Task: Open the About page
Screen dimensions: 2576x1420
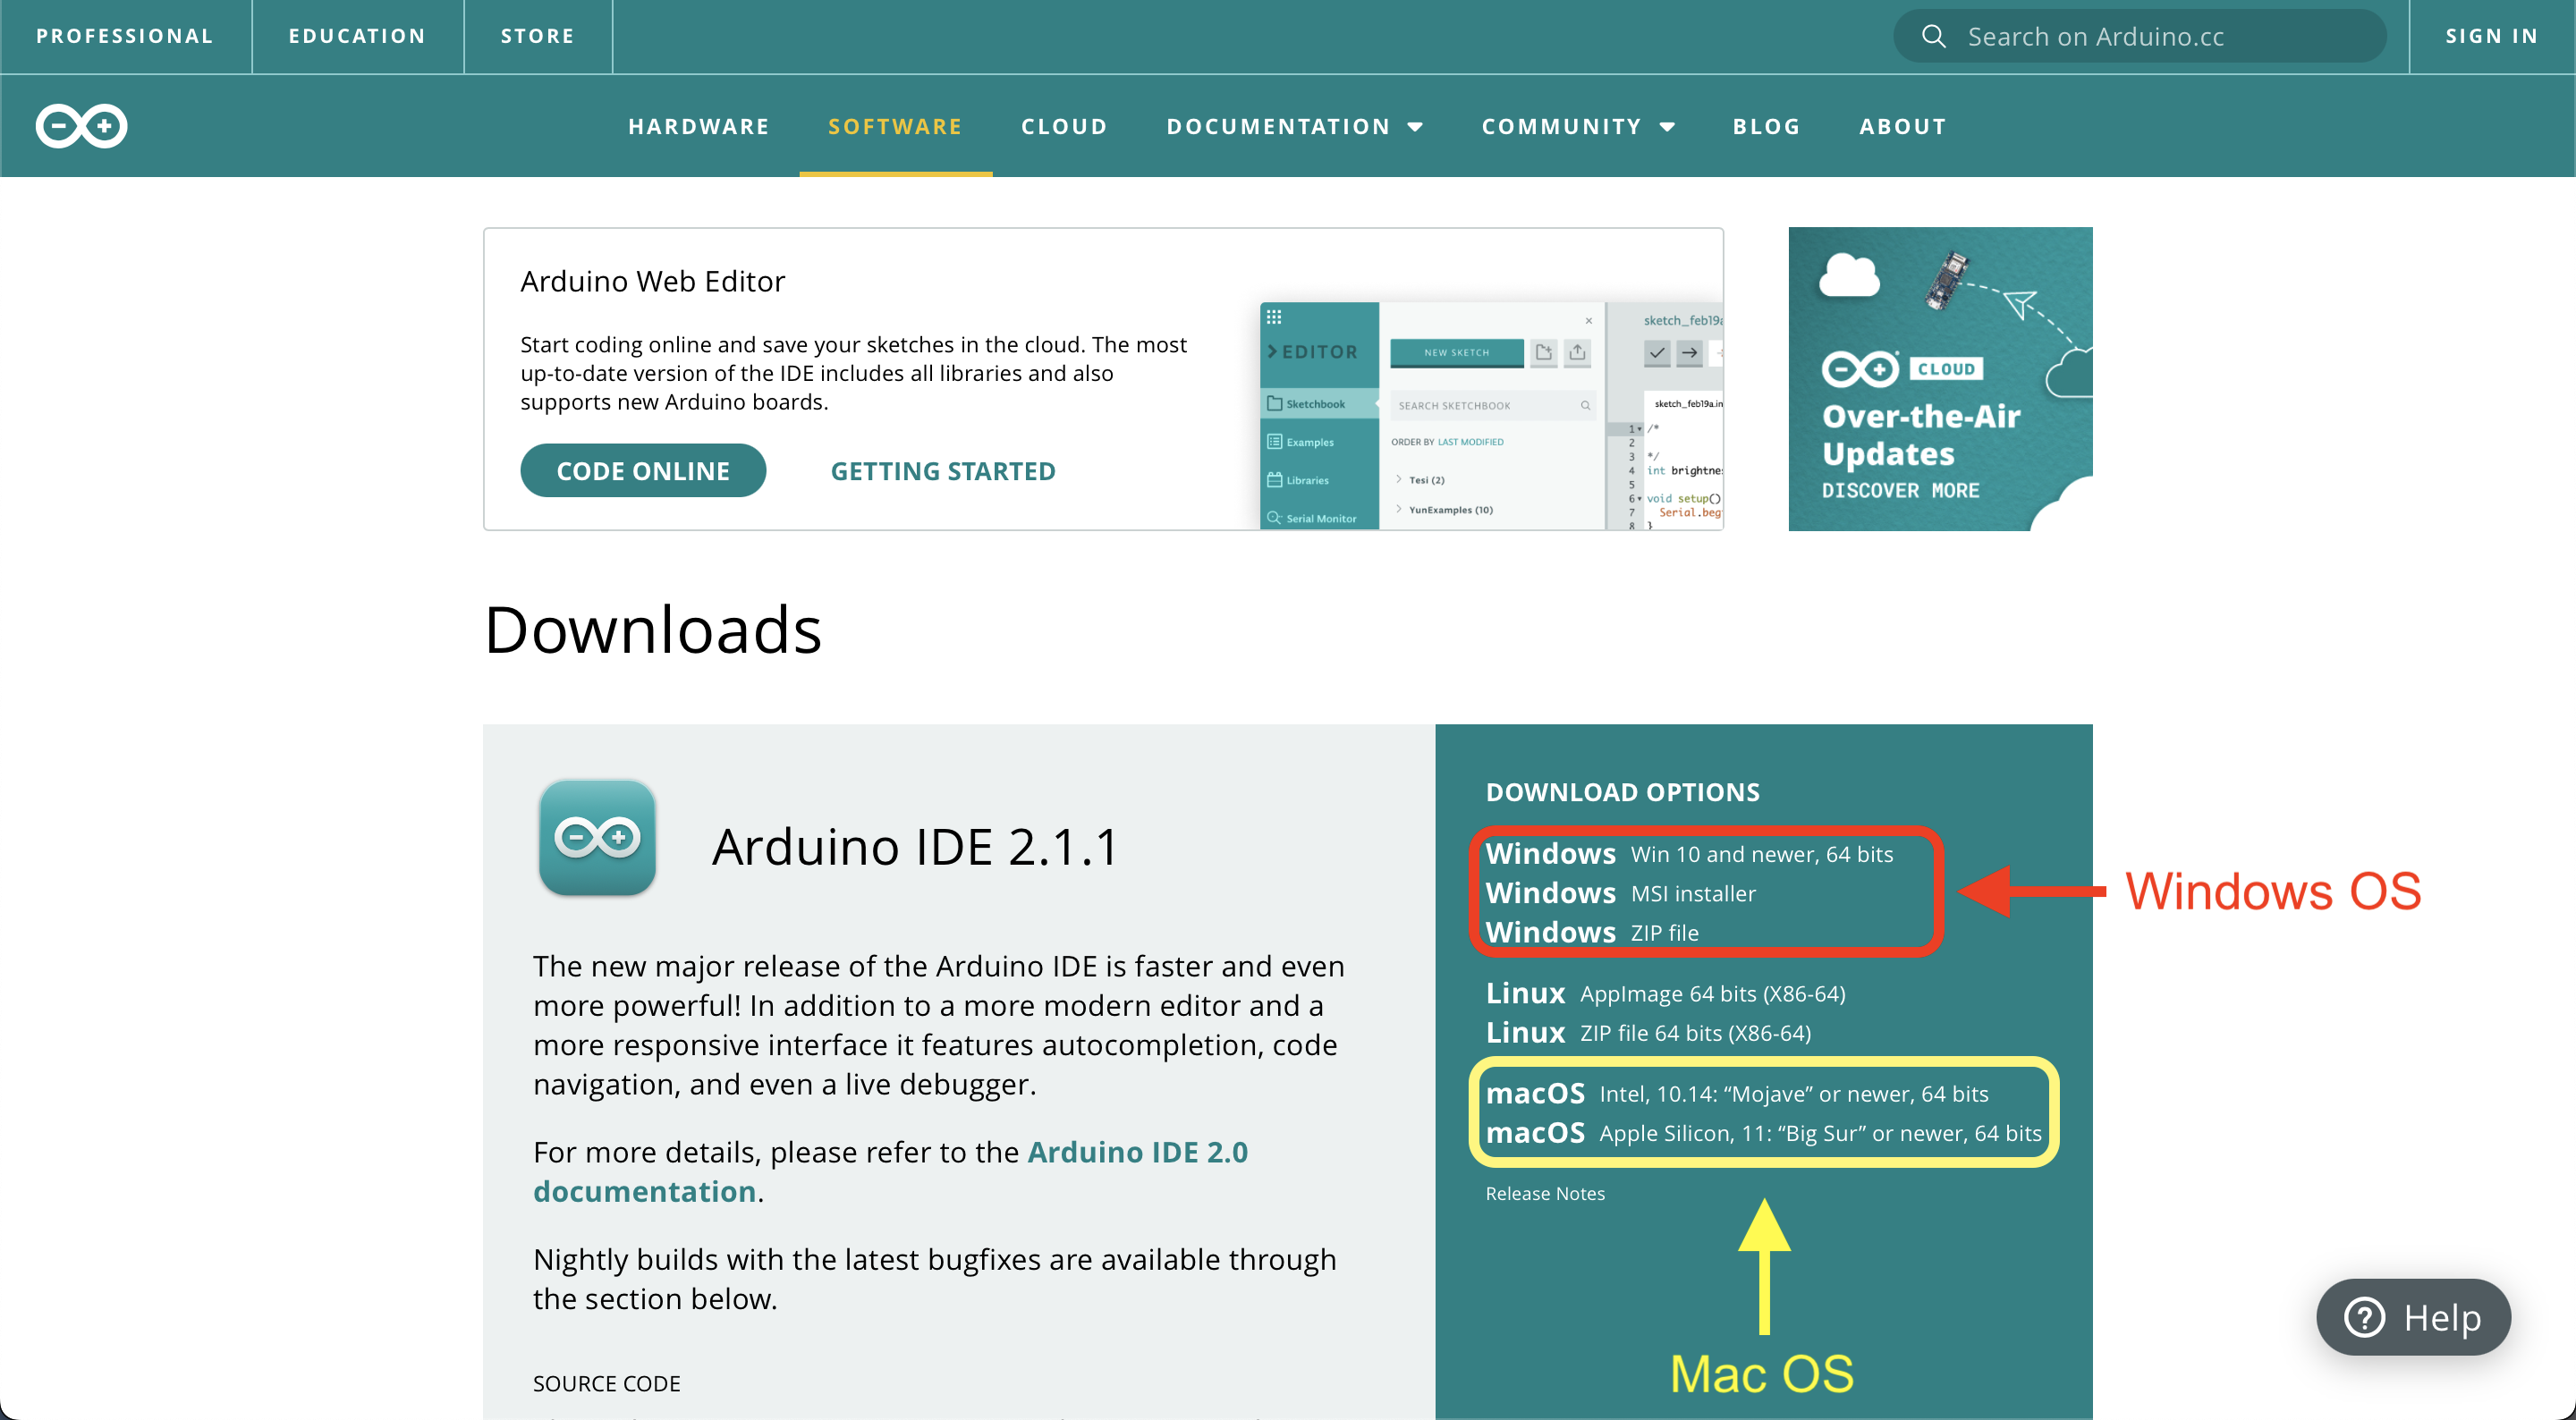Action: click(1903, 126)
